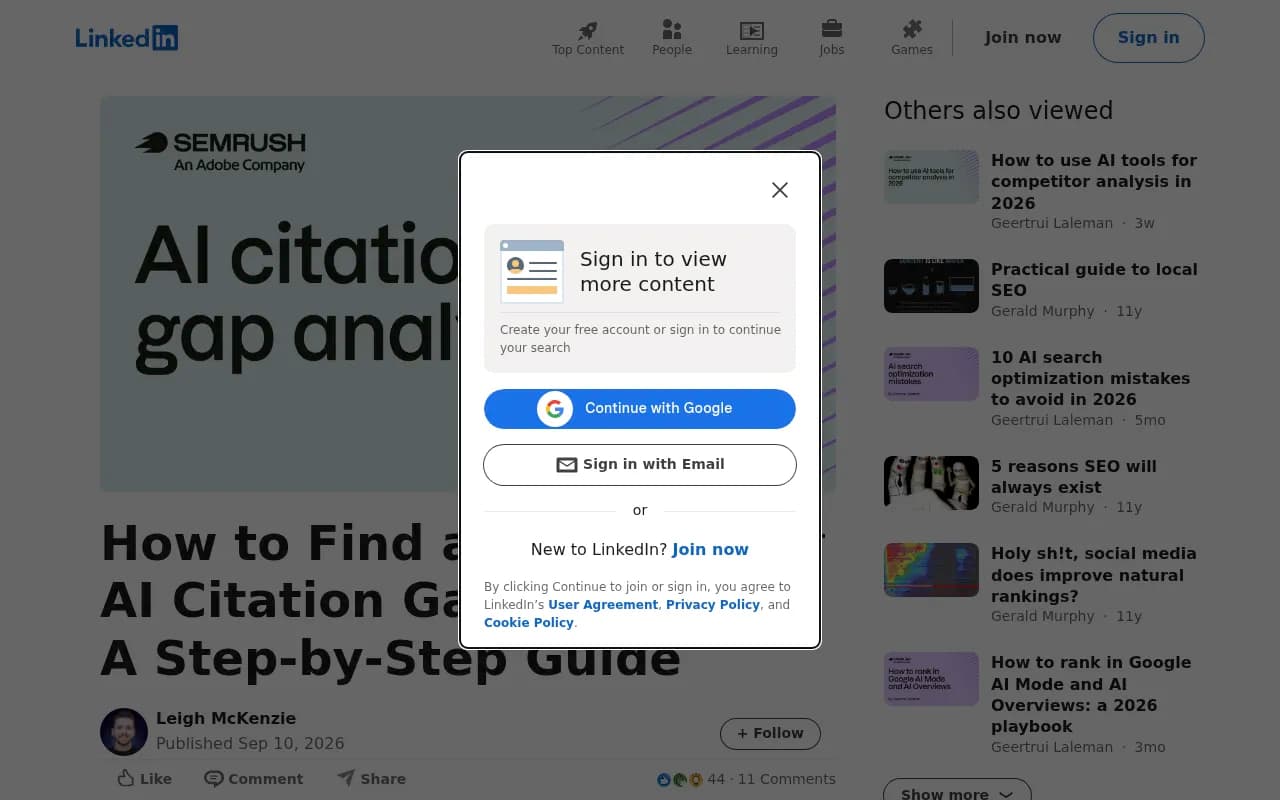Click Join now link inside dialog
1280x800 pixels.
pyautogui.click(x=710, y=549)
